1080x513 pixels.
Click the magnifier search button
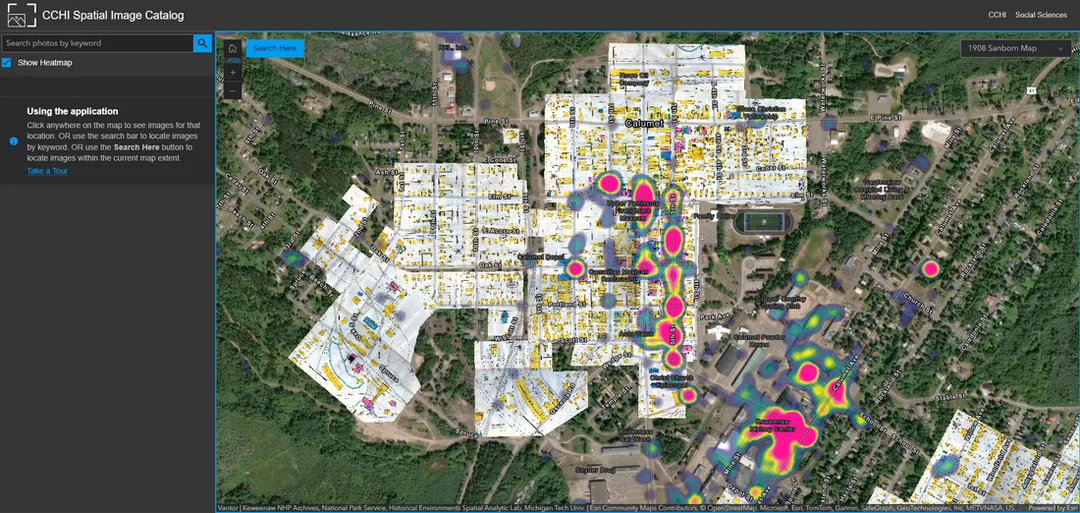coord(202,43)
